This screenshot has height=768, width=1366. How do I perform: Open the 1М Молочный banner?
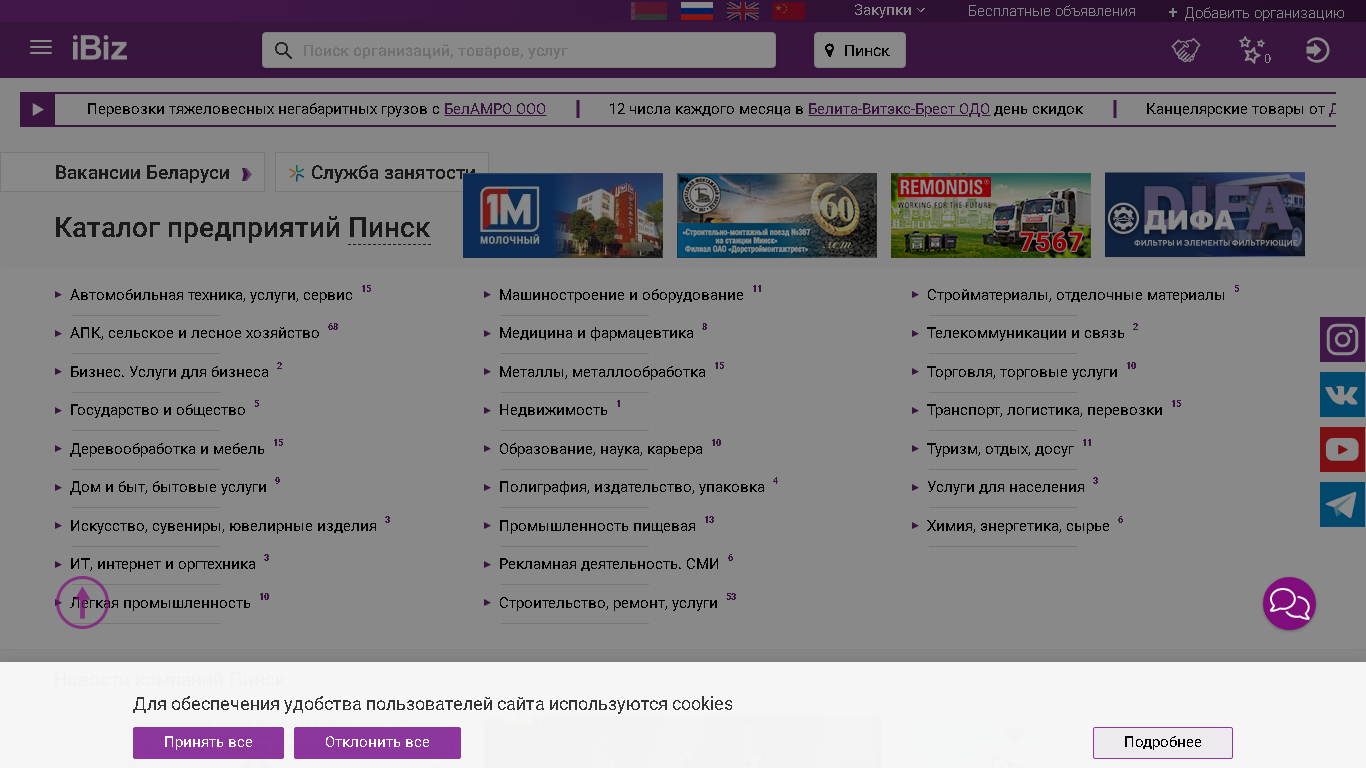pos(563,215)
